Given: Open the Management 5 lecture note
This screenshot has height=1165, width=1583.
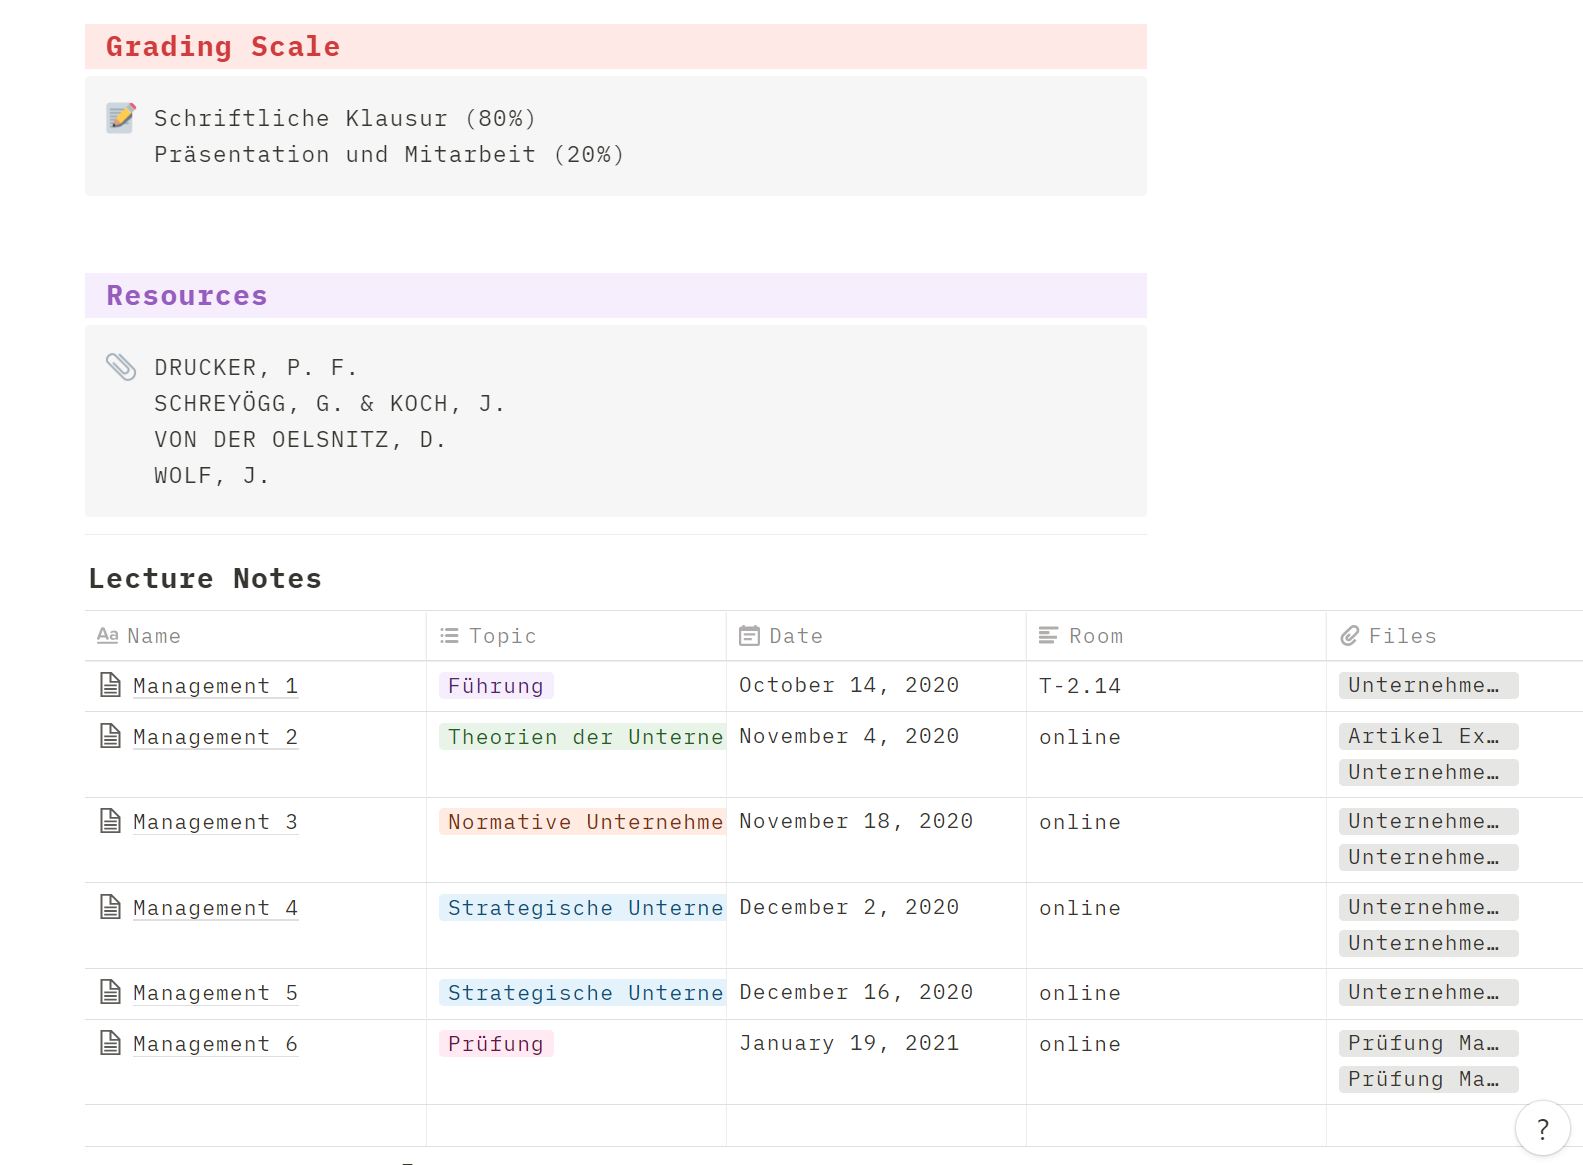Looking at the screenshot, I should (215, 993).
